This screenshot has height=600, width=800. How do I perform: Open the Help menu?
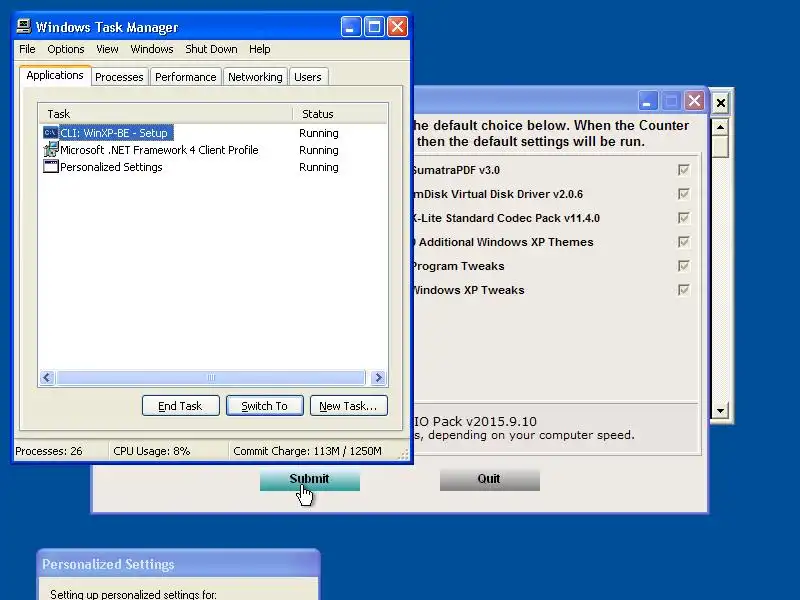(x=259, y=49)
